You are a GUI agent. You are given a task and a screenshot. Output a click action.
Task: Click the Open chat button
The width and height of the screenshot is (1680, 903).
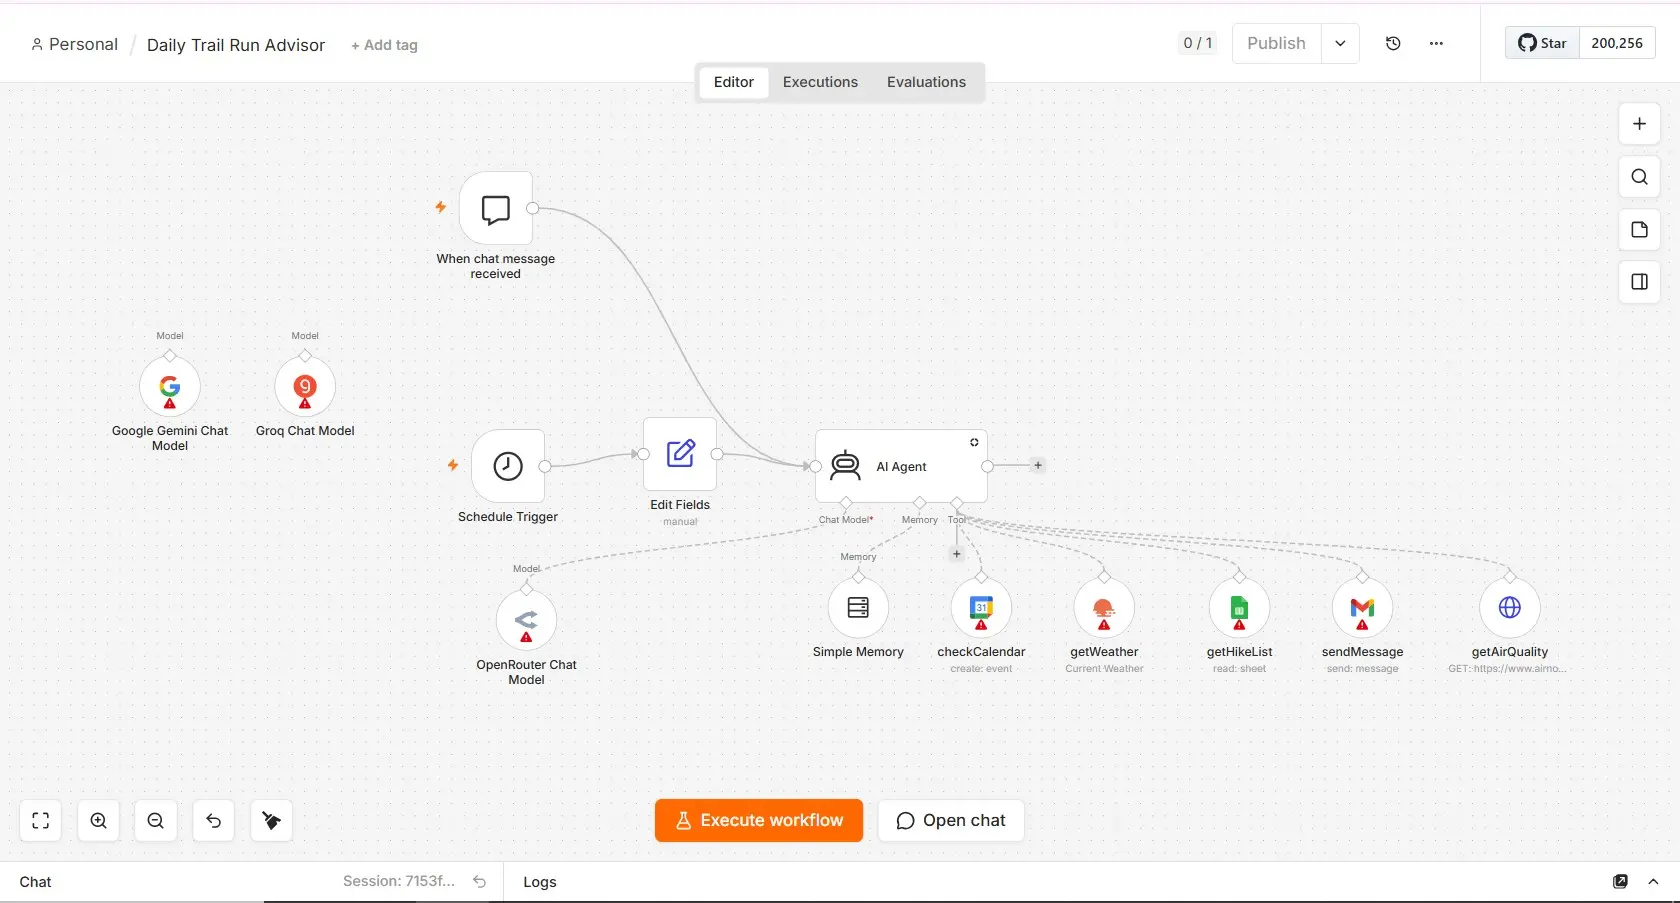click(951, 821)
